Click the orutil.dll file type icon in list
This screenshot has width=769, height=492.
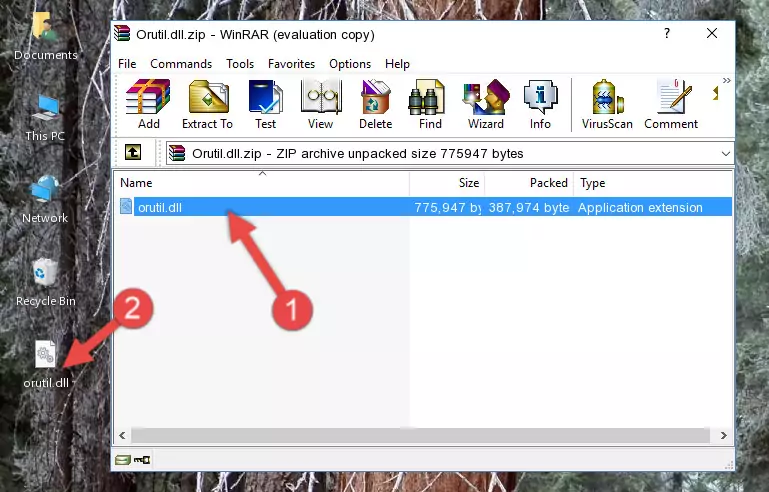[126, 207]
